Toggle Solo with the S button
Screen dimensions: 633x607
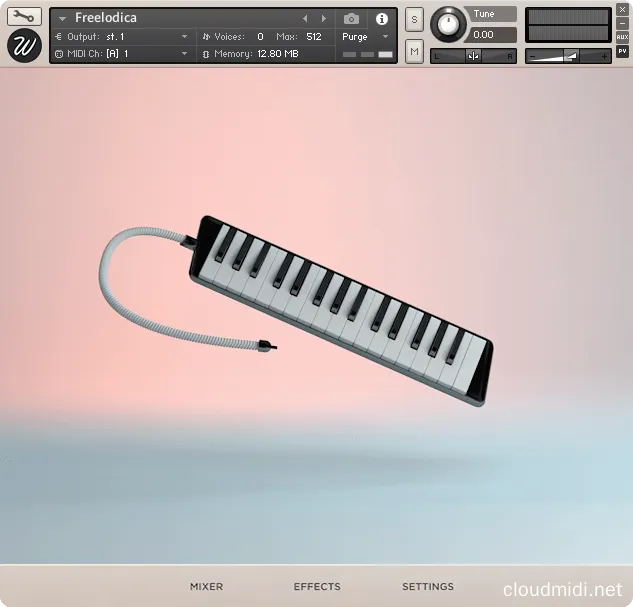(x=414, y=21)
